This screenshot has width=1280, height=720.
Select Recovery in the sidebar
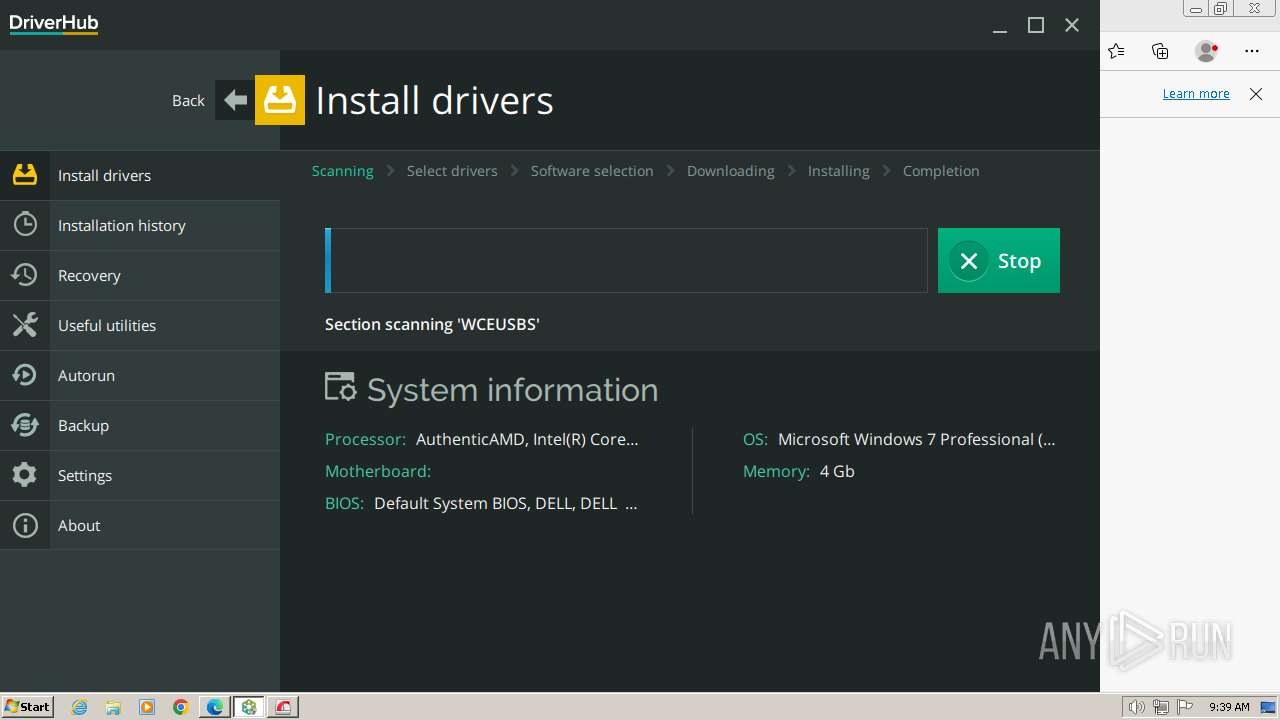140,275
